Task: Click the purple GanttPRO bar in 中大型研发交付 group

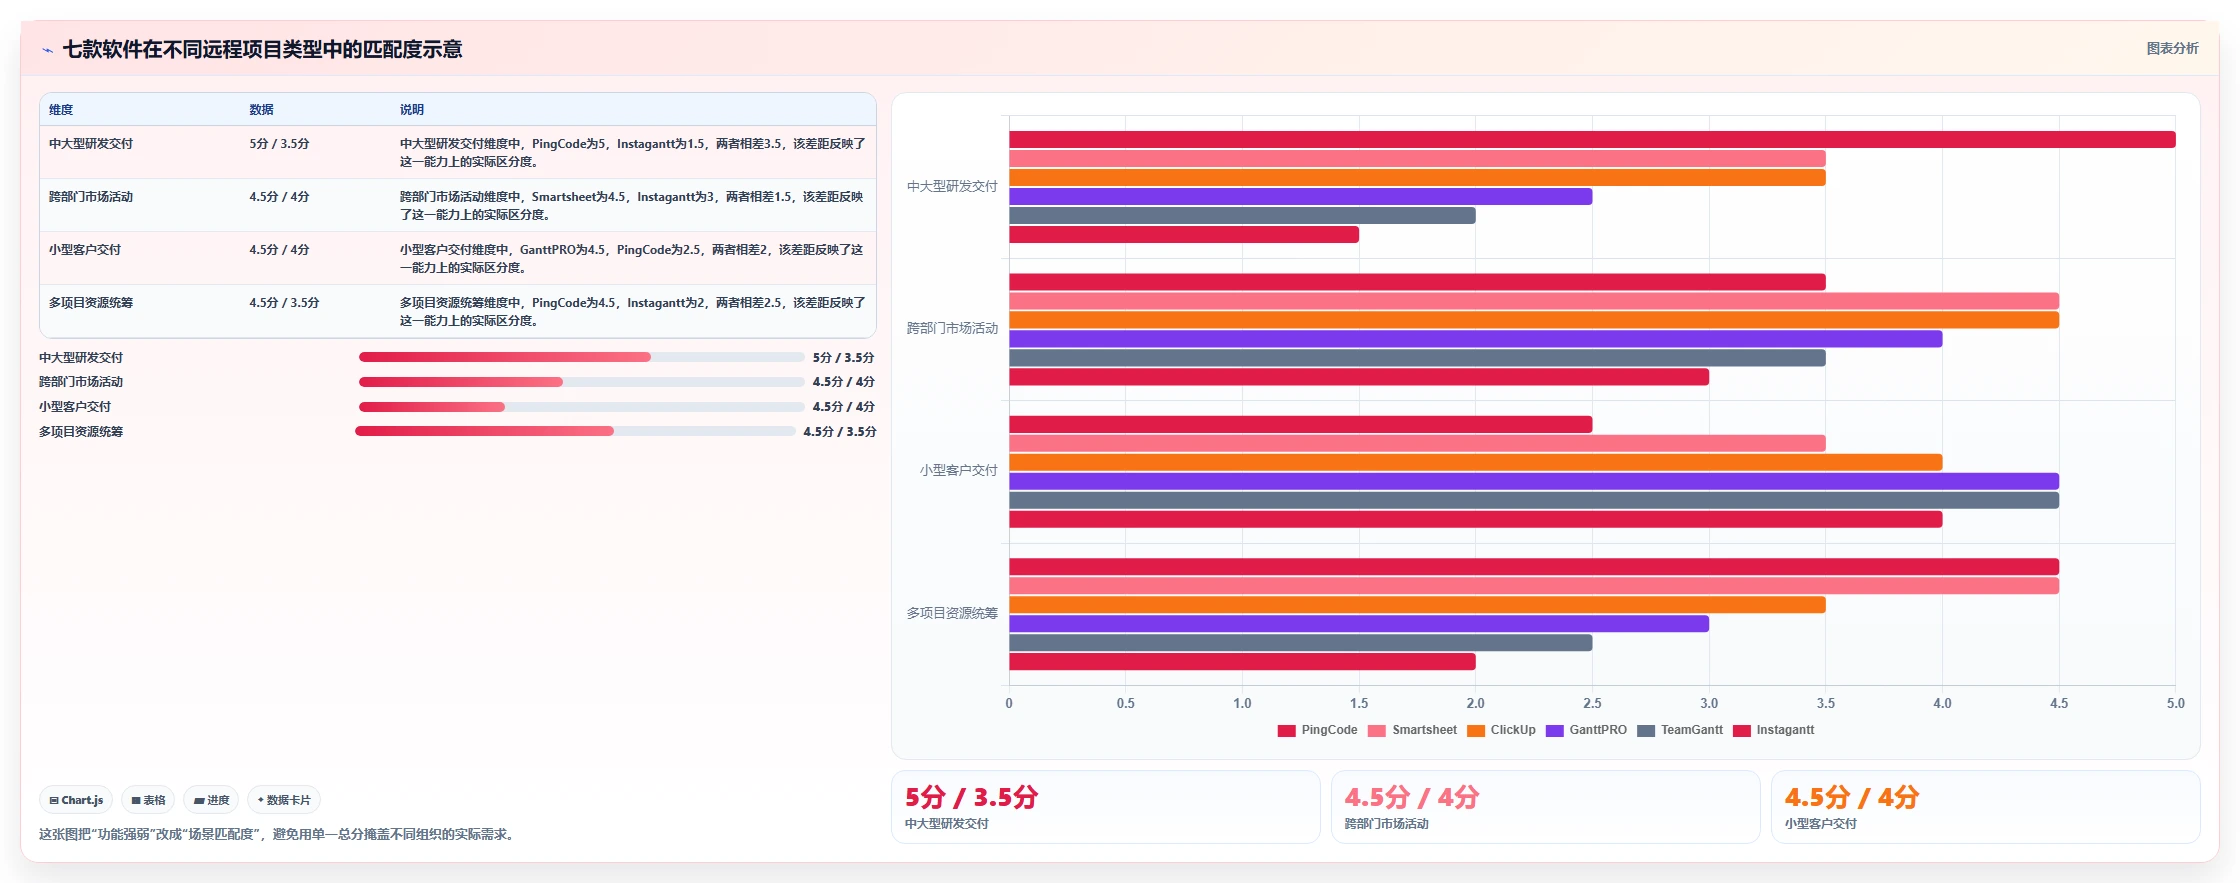Action: point(1300,197)
